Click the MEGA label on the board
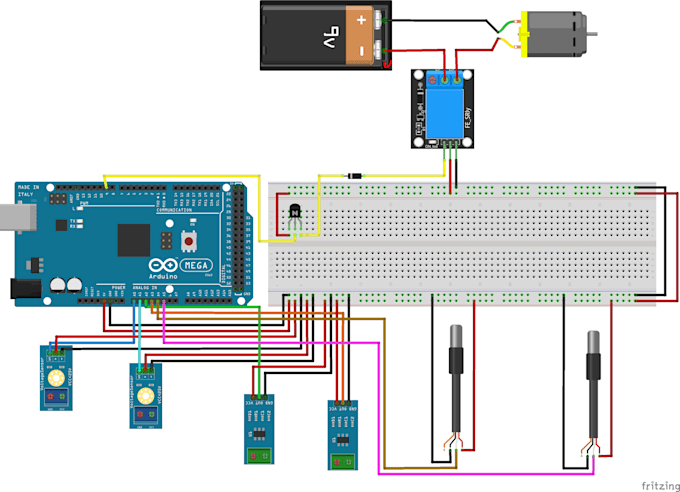The height and width of the screenshot is (492, 680). point(196,265)
